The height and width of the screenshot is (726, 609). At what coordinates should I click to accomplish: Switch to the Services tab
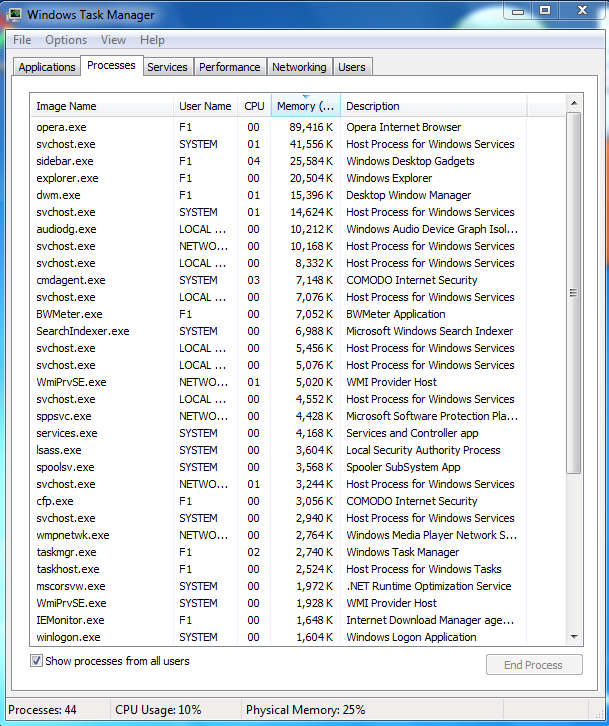point(167,67)
